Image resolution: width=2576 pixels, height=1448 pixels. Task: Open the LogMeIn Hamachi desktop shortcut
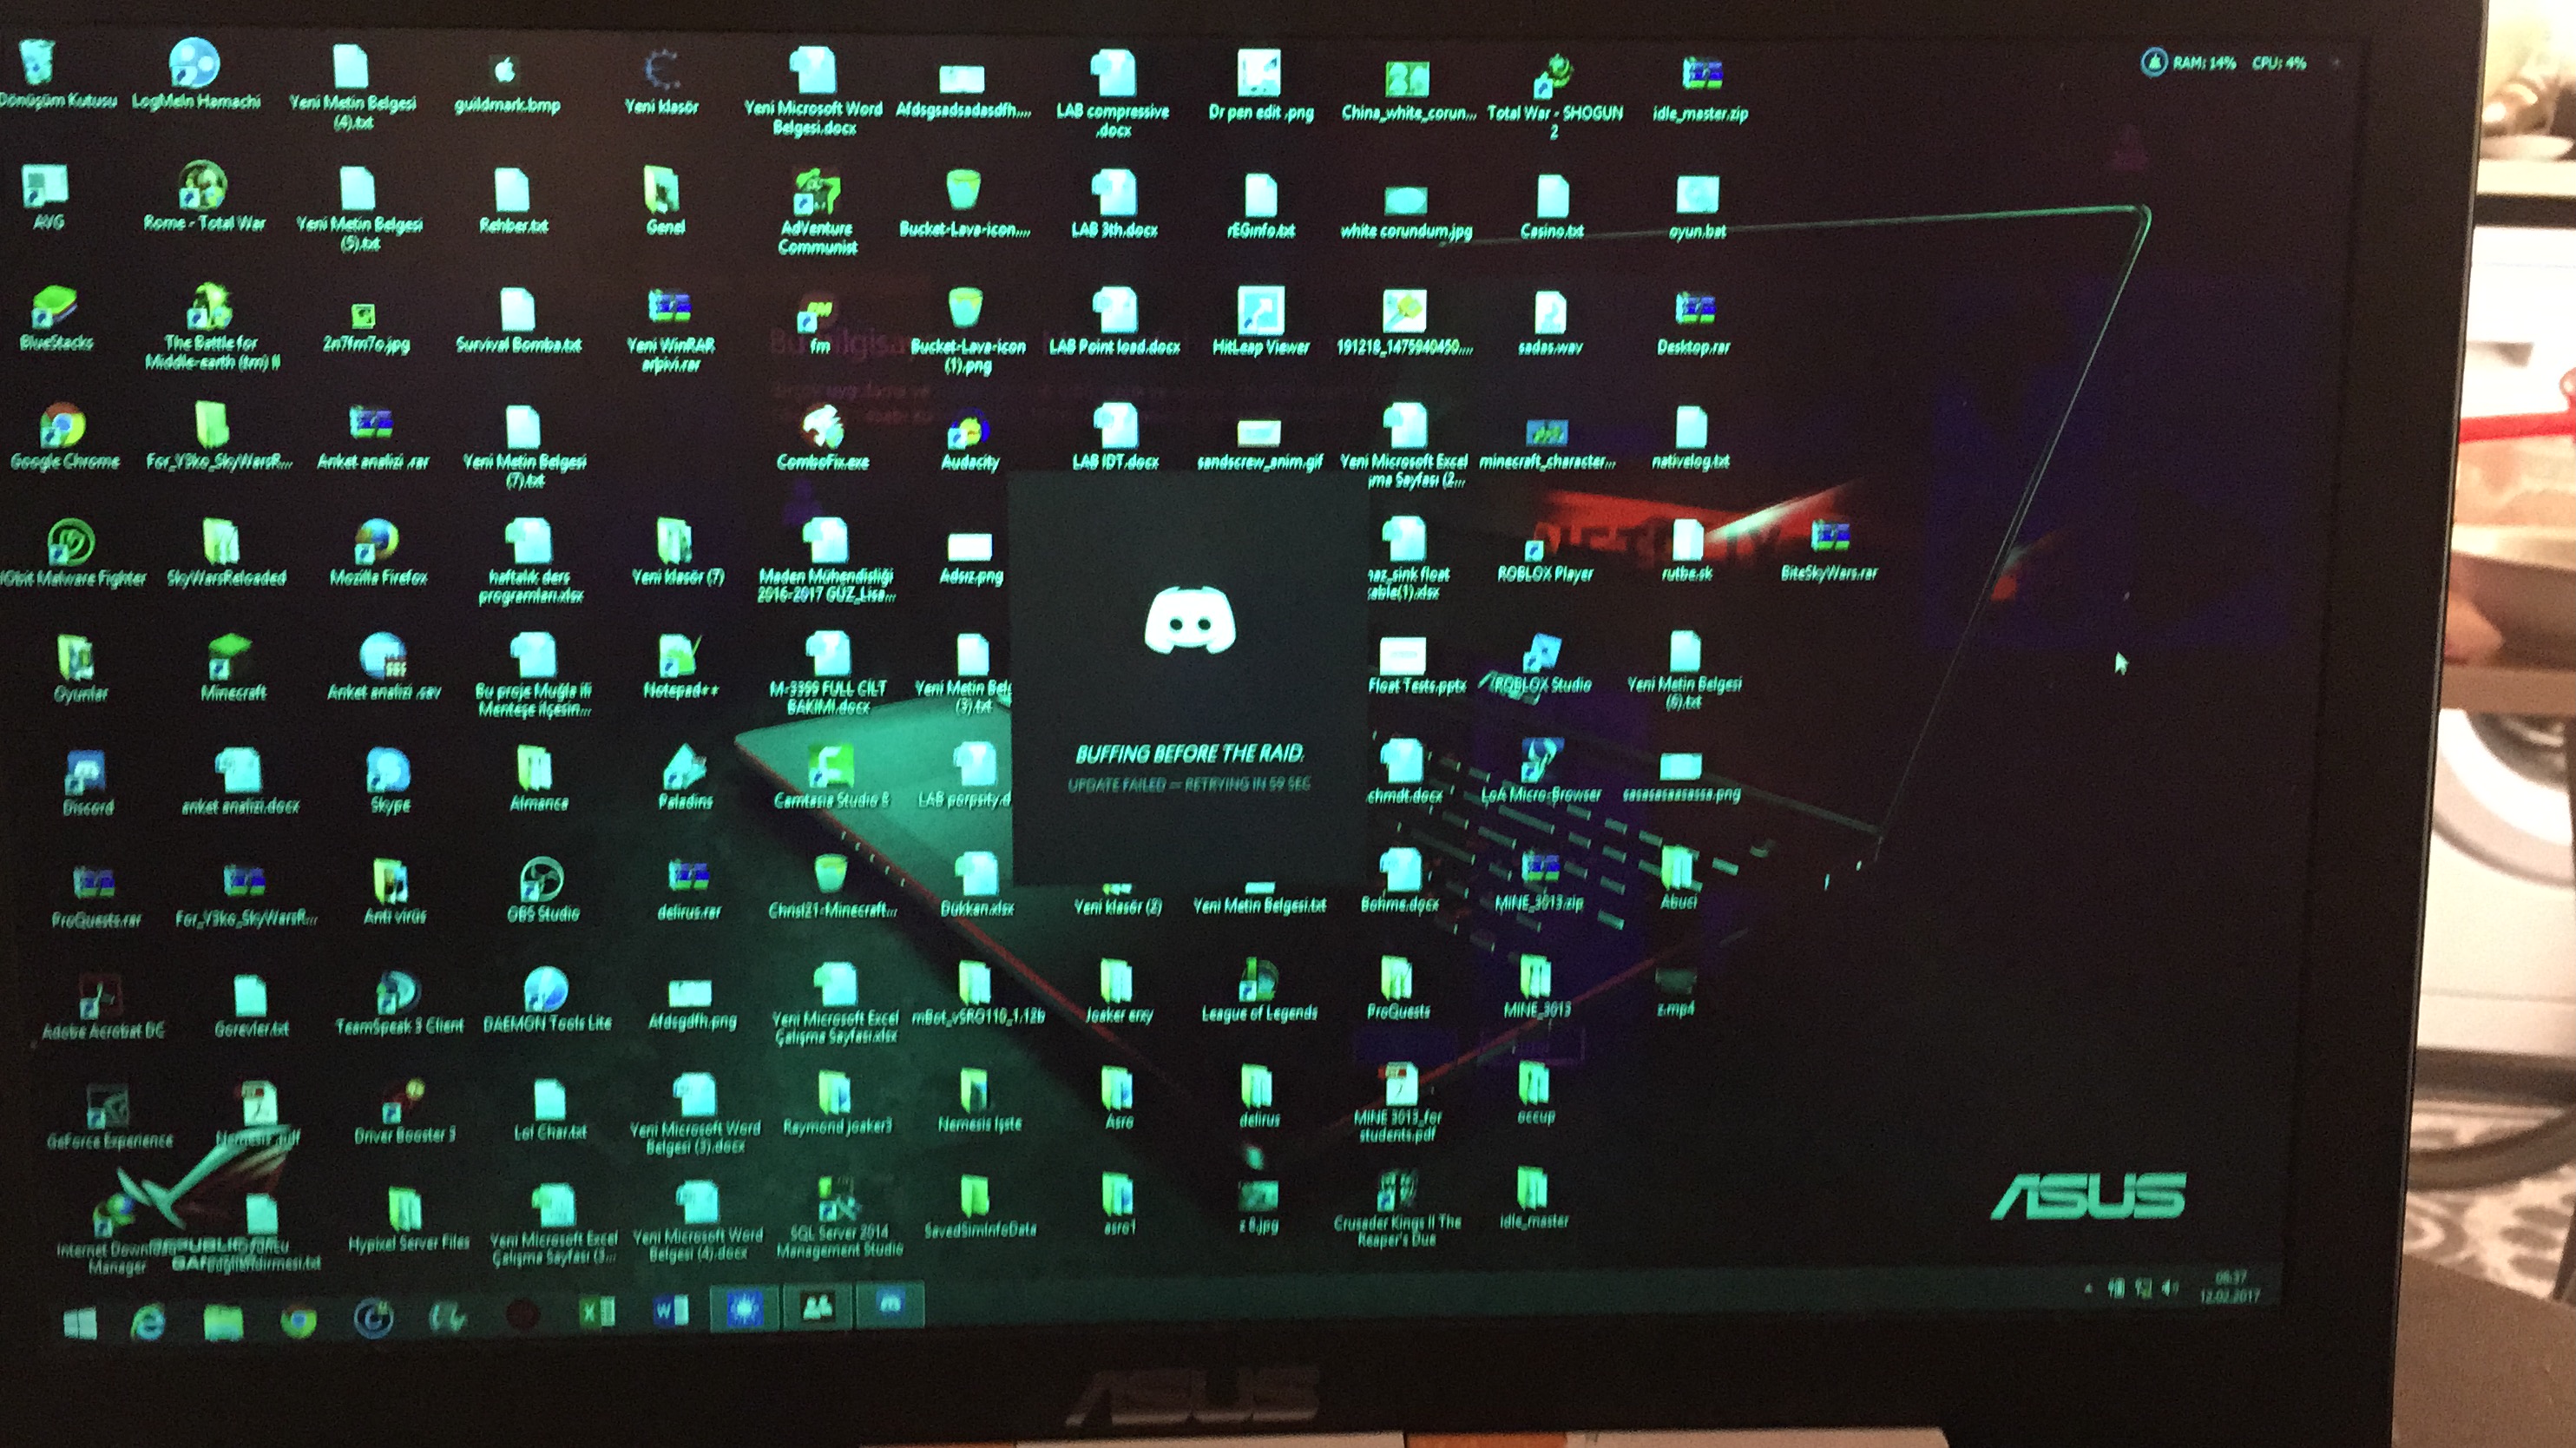(195, 75)
